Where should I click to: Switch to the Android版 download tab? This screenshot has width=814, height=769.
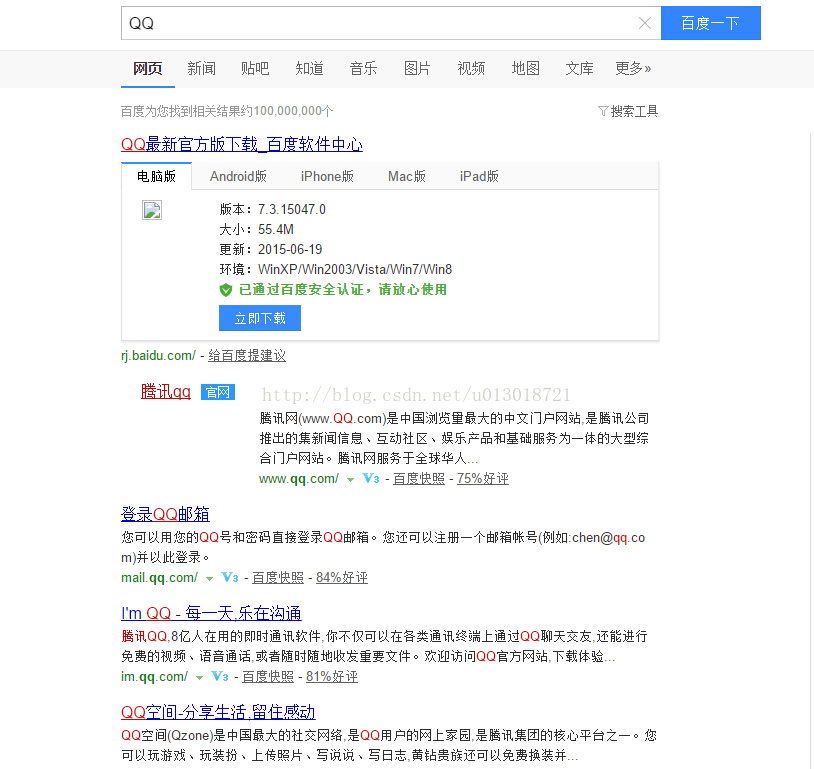tap(238, 177)
